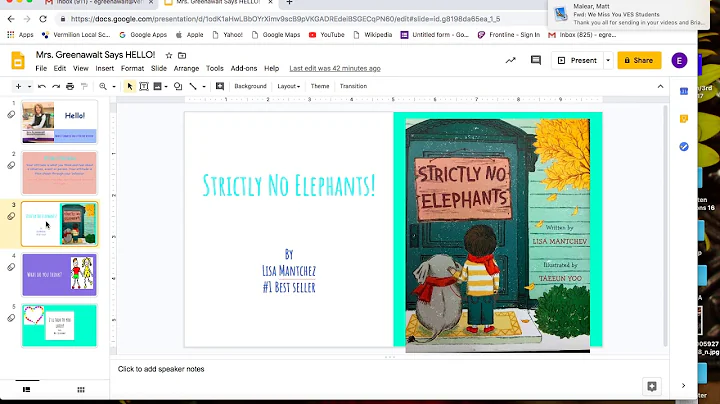Select the 'Strictly No Elephants!' title text
Screen dimensions: 720x404
(x=289, y=185)
